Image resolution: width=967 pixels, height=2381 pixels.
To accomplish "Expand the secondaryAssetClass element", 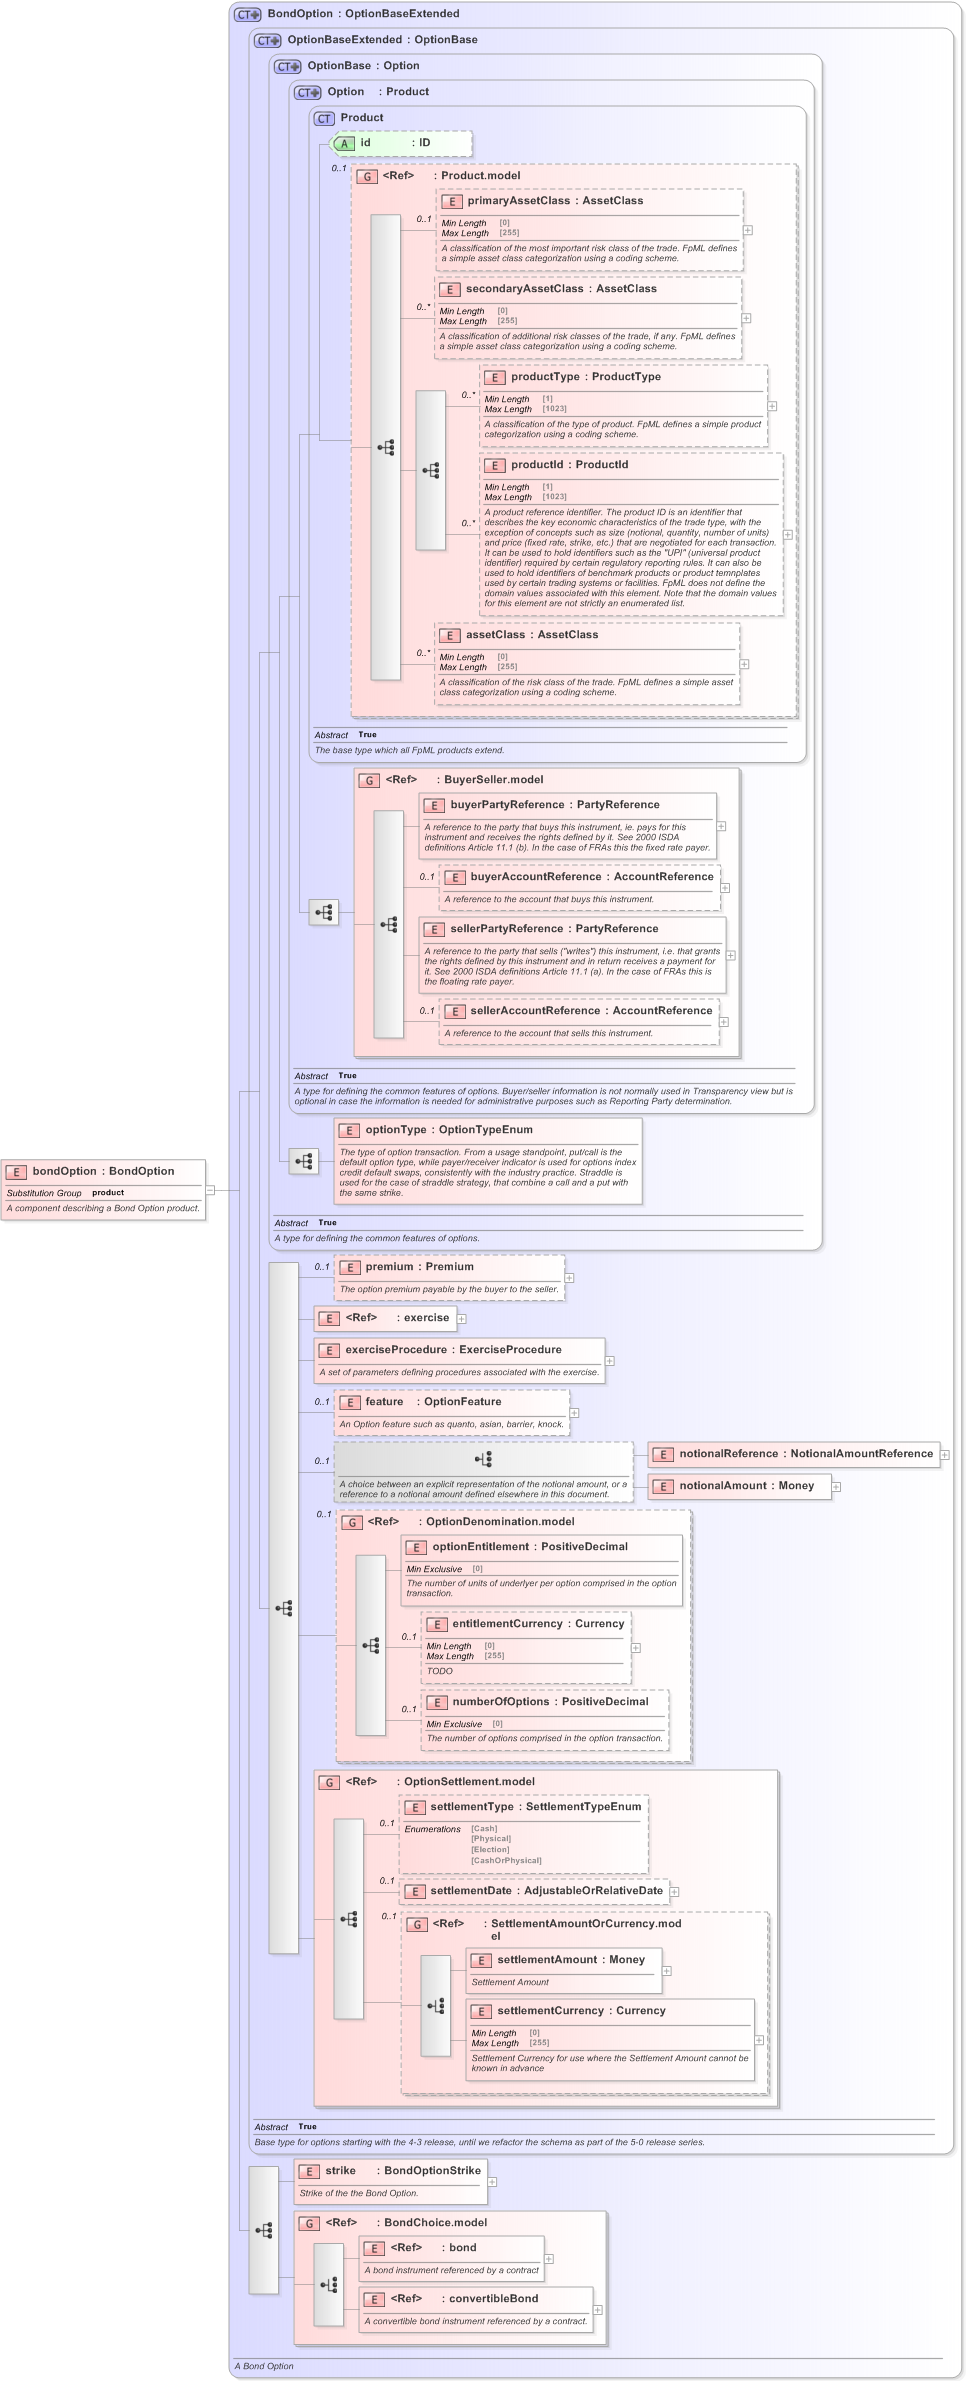I will click(746, 318).
